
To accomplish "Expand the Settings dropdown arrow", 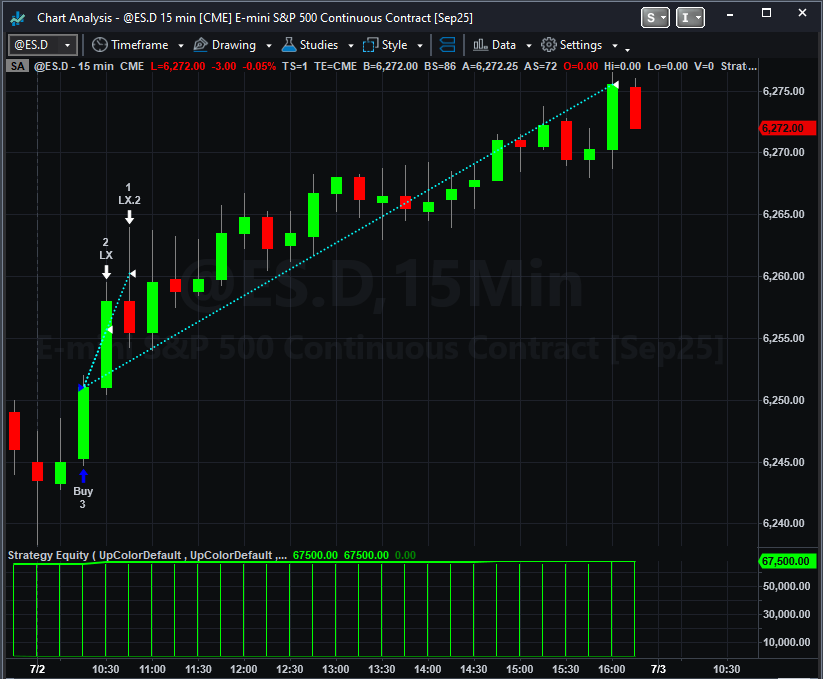I will pos(615,46).
